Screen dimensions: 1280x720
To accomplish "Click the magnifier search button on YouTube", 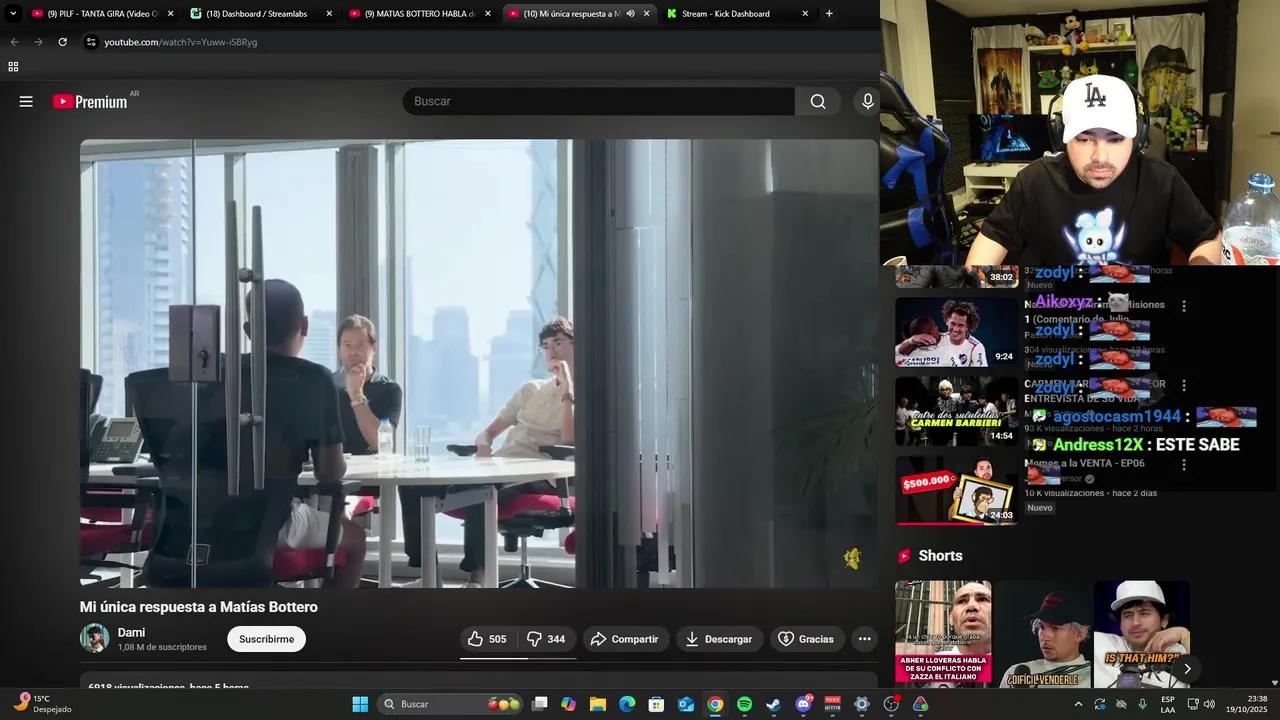I will click(818, 101).
